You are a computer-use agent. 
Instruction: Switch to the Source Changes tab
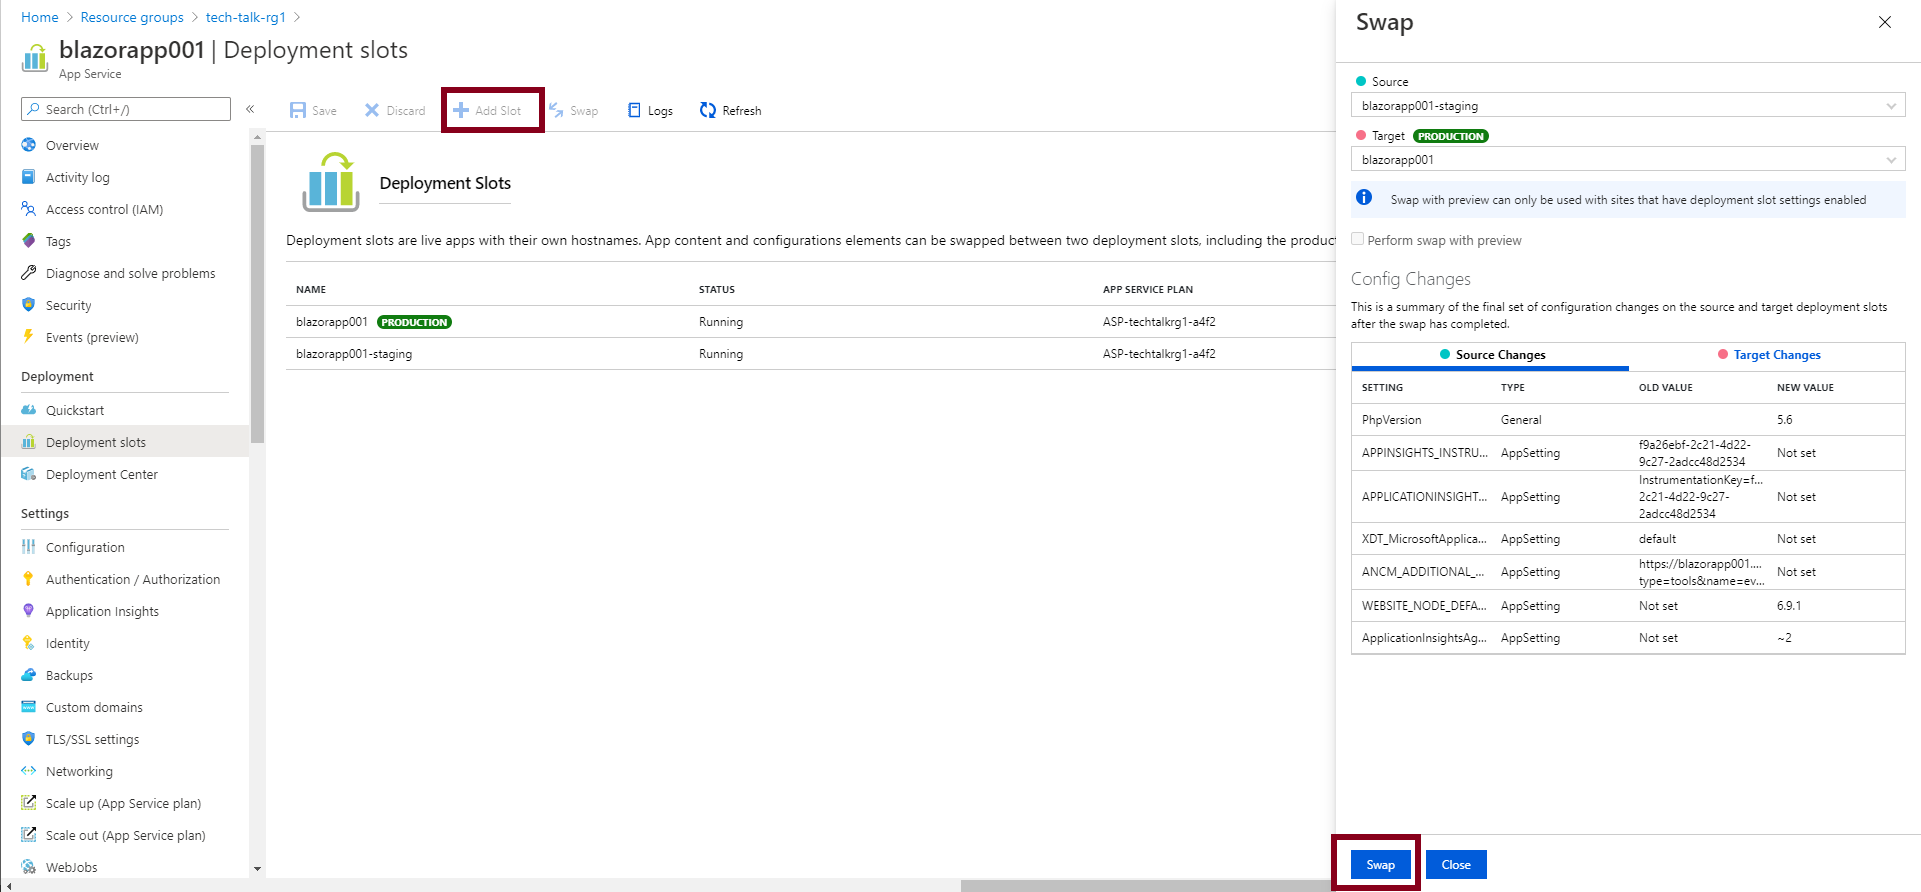(x=1491, y=355)
